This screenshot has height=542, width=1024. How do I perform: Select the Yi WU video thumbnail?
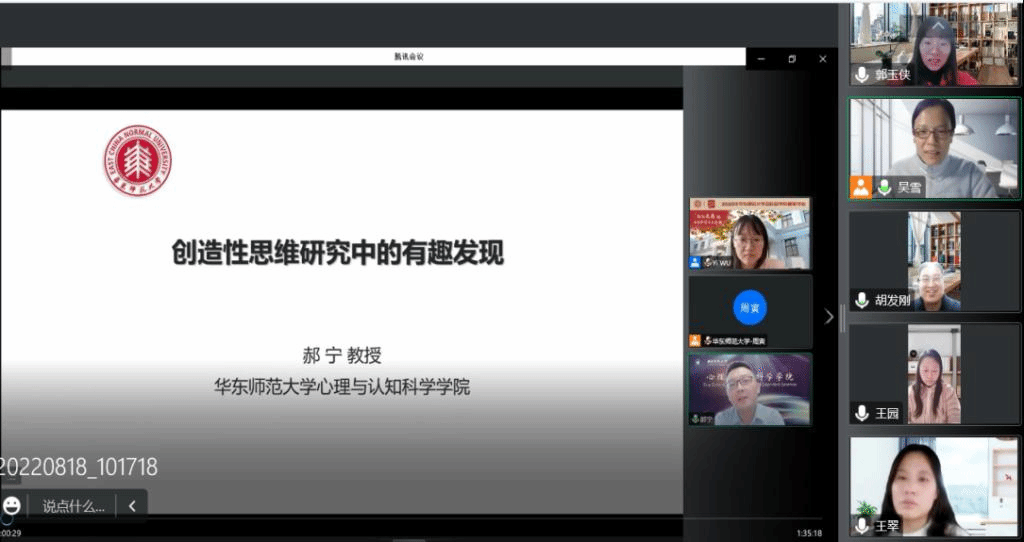pos(750,234)
